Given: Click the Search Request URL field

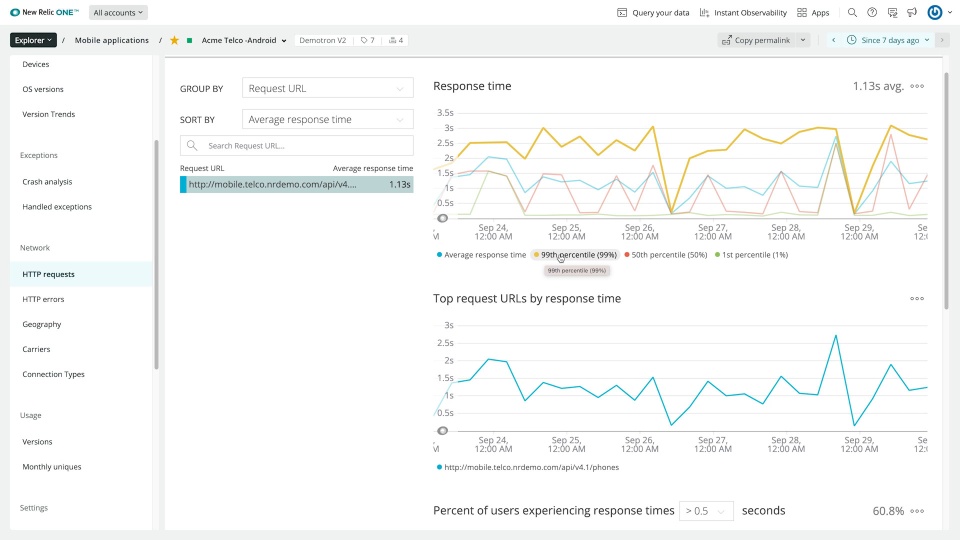Looking at the screenshot, I should (296, 146).
